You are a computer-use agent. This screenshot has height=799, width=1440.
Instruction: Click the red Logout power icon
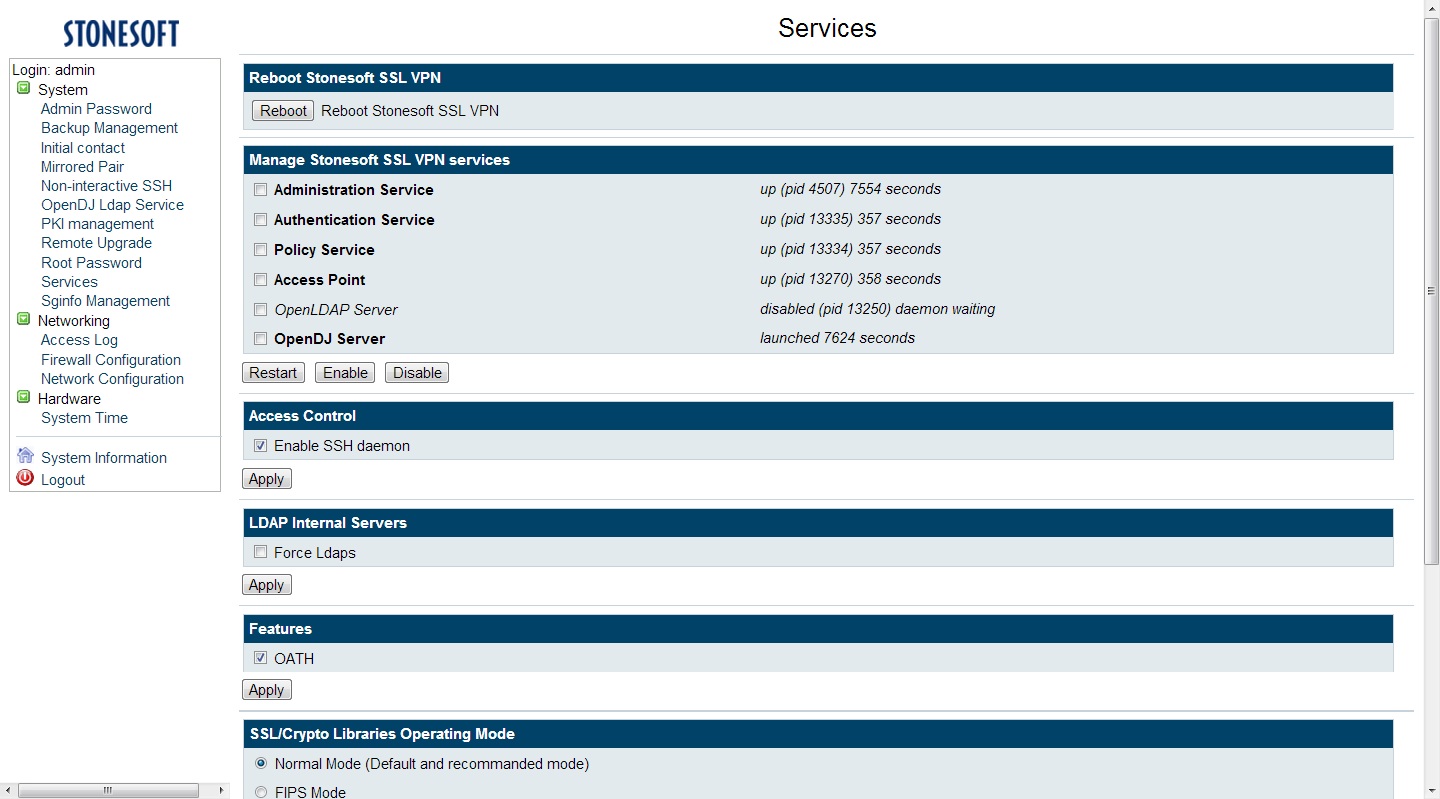tap(25, 478)
